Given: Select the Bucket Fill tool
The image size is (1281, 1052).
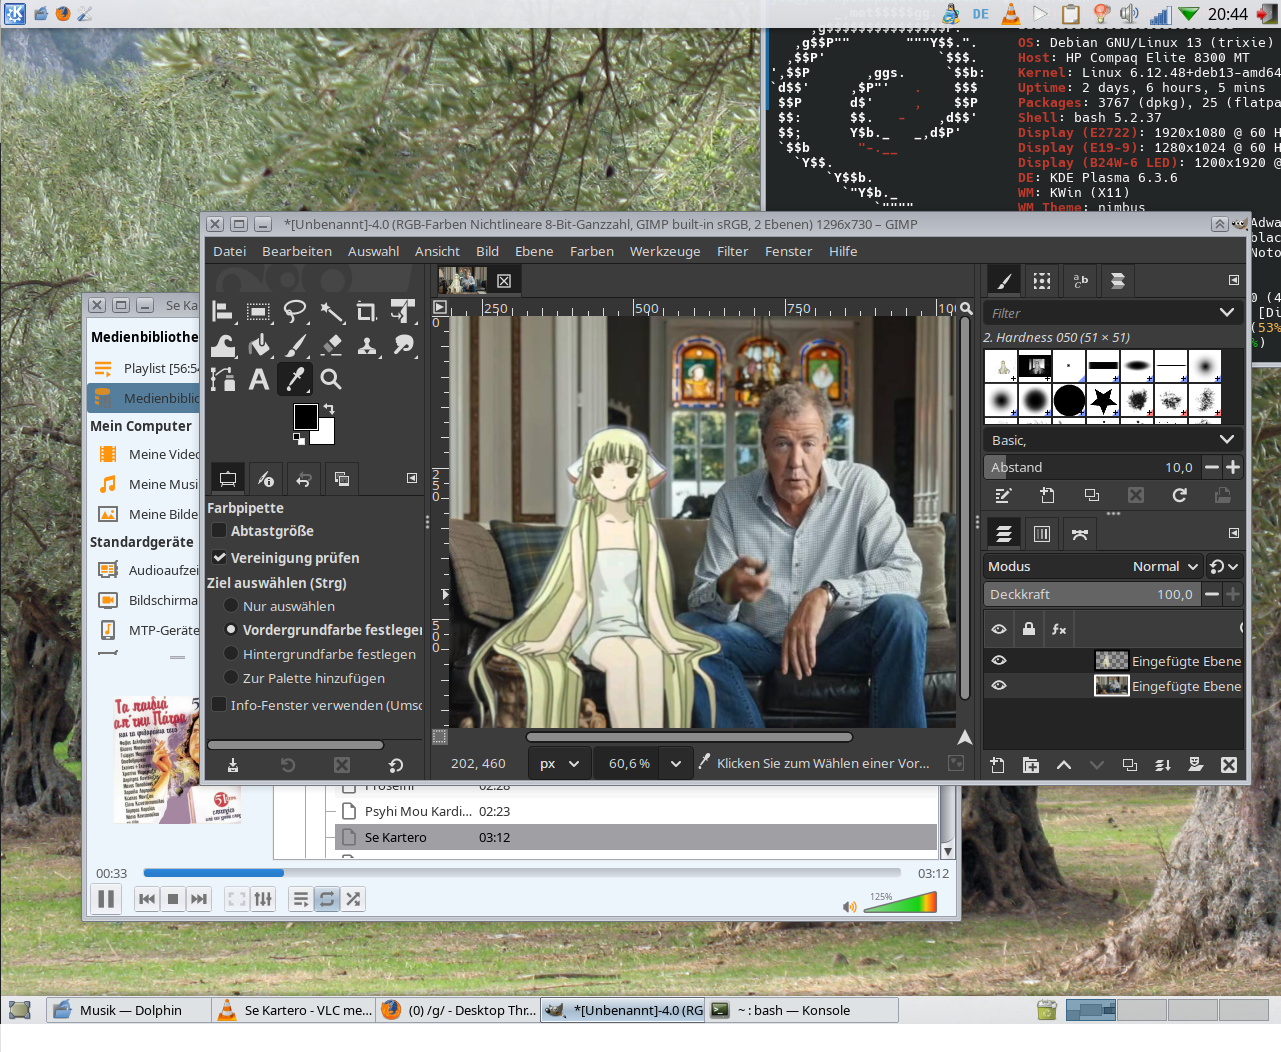Looking at the screenshot, I should tap(258, 346).
